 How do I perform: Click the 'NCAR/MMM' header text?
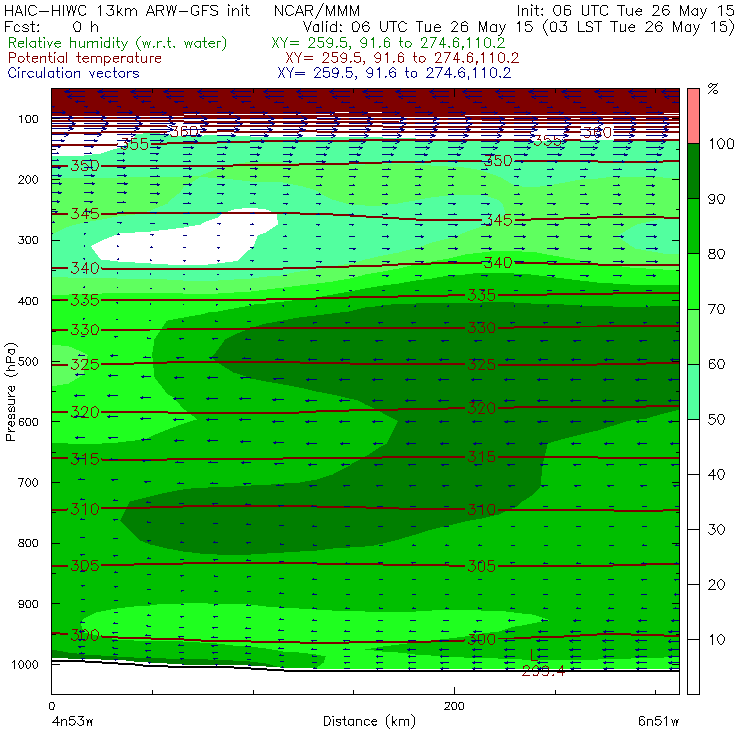tap(317, 11)
